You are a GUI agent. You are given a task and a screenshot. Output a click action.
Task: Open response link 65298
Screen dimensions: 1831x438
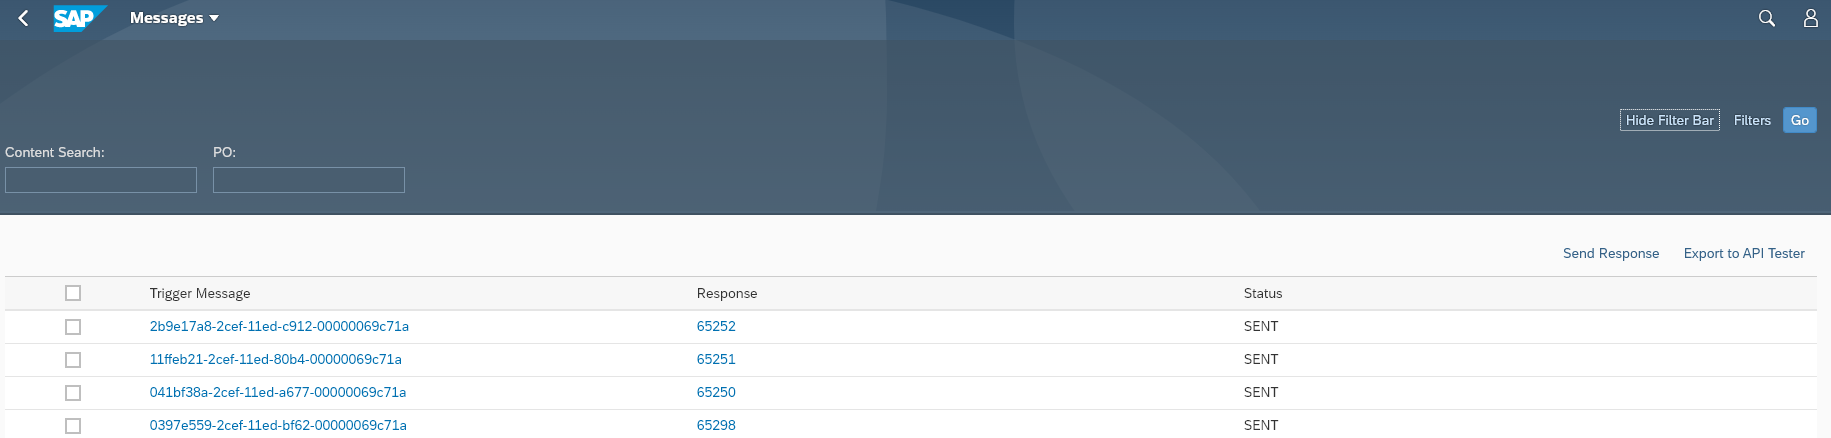(716, 425)
